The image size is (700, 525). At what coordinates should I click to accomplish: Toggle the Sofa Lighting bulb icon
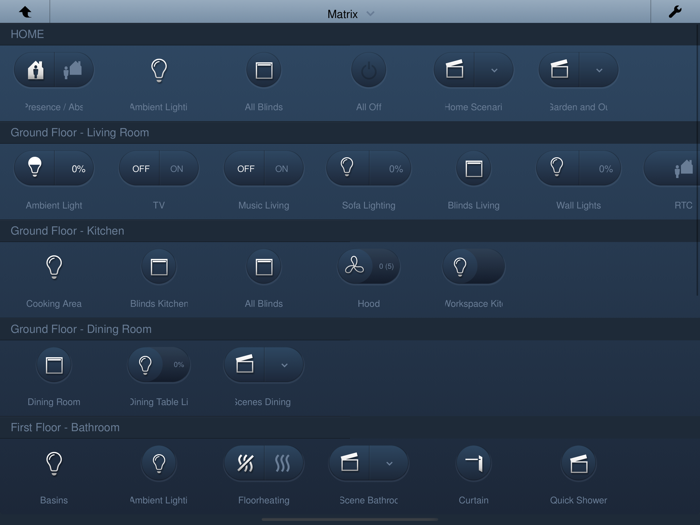[x=347, y=168]
